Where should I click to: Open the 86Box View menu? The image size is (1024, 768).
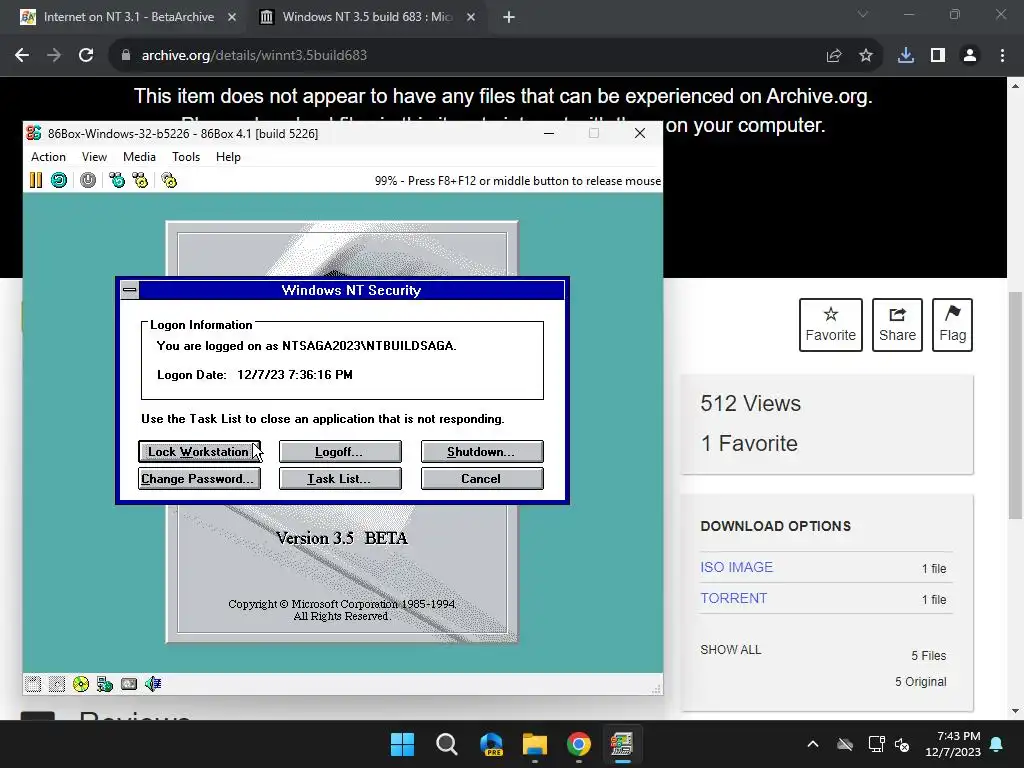(94, 157)
